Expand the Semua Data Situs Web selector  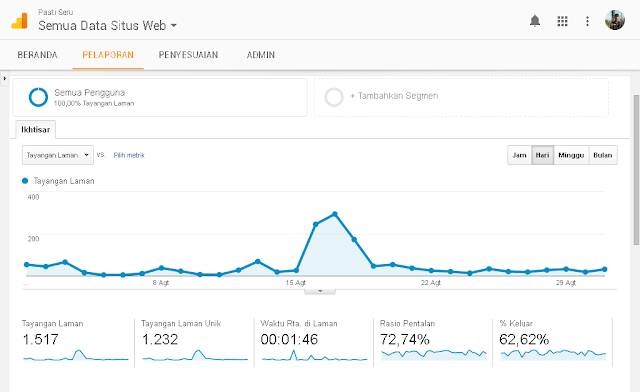(107, 26)
